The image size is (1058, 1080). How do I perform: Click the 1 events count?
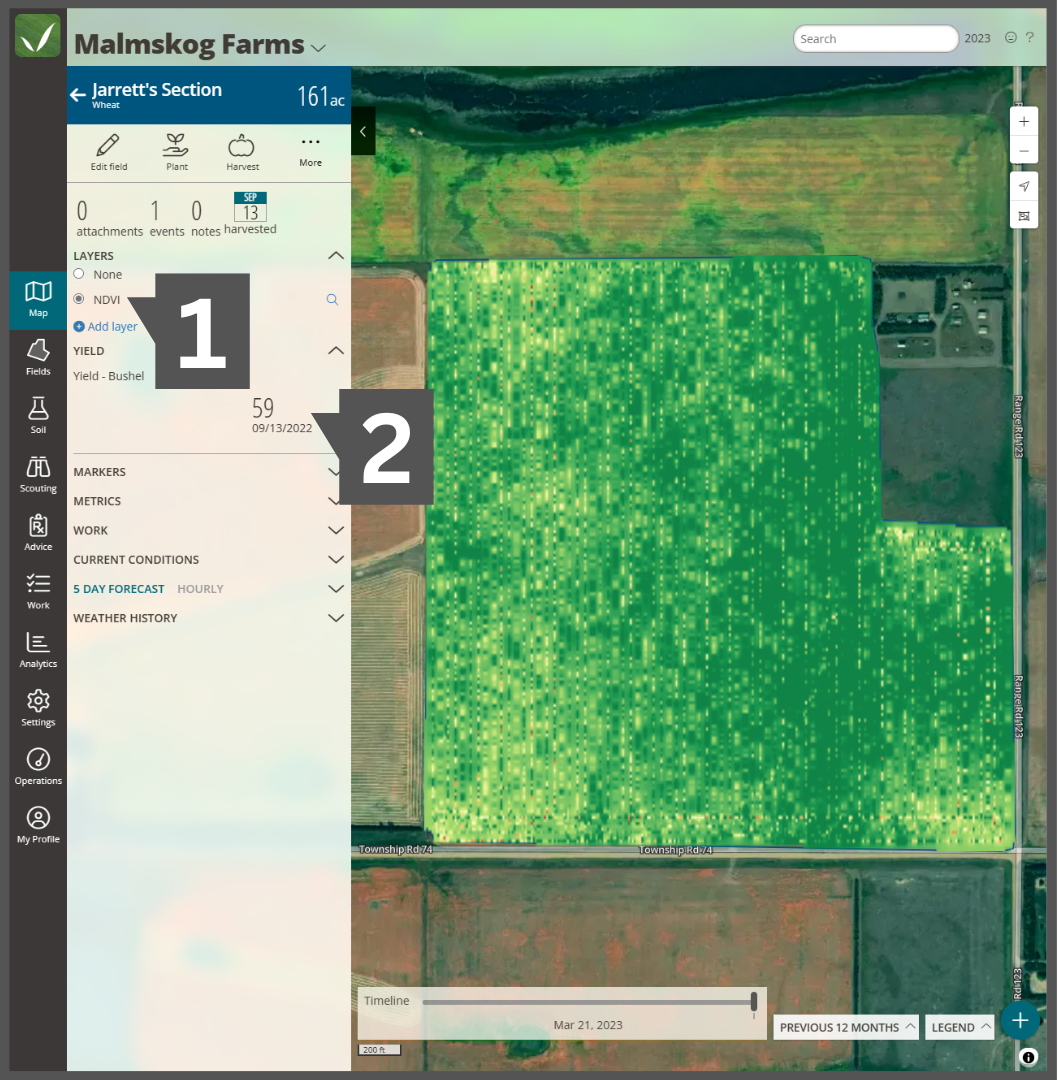[x=167, y=218]
